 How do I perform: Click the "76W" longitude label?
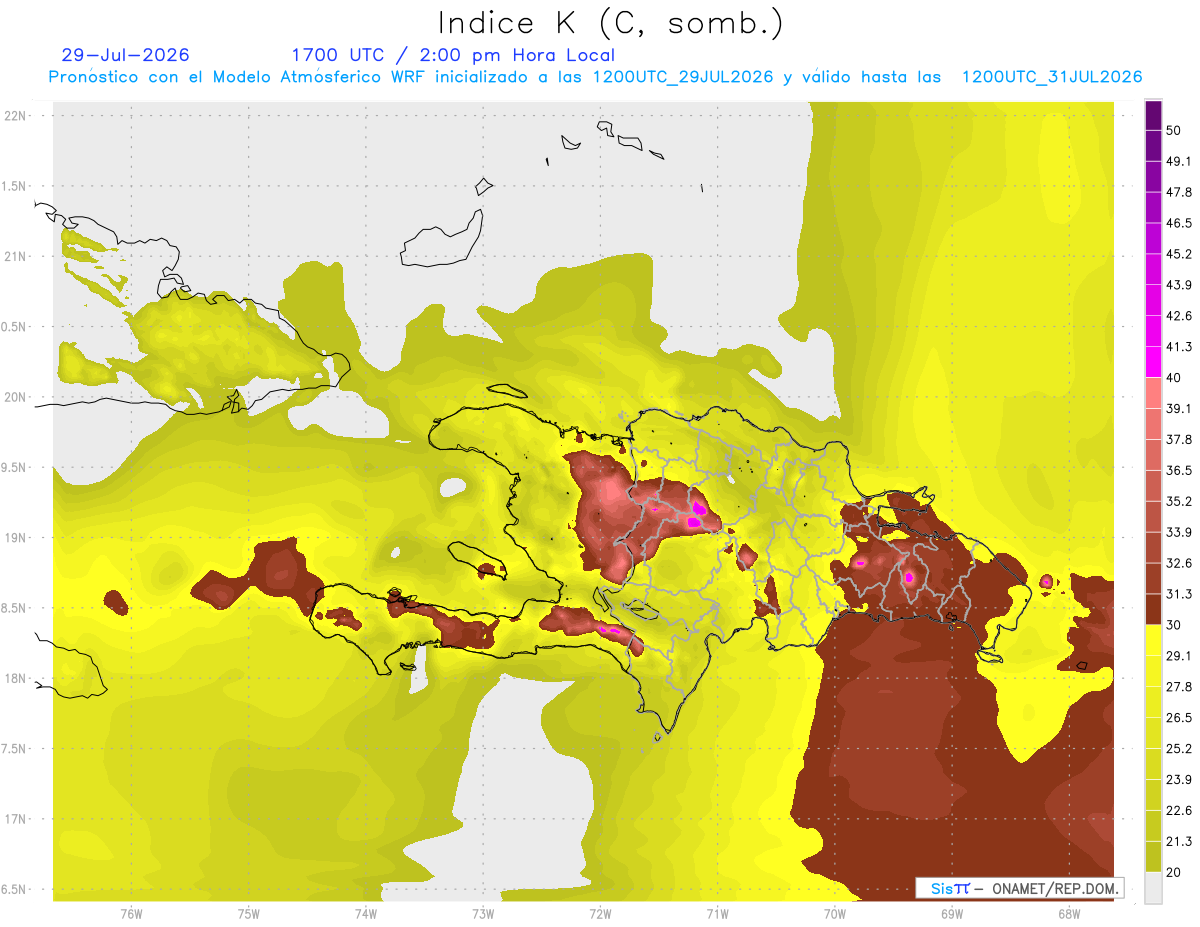131,912
